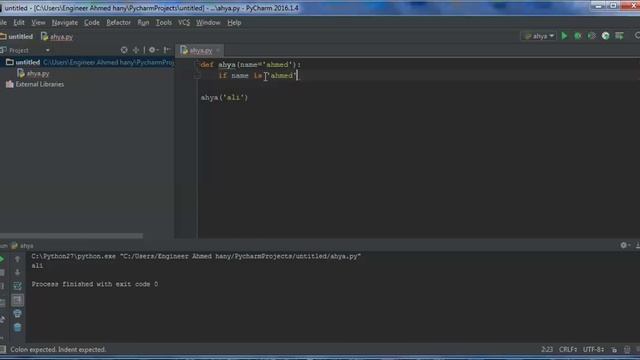Expand External Libraries in the project tree

pos(35,84)
